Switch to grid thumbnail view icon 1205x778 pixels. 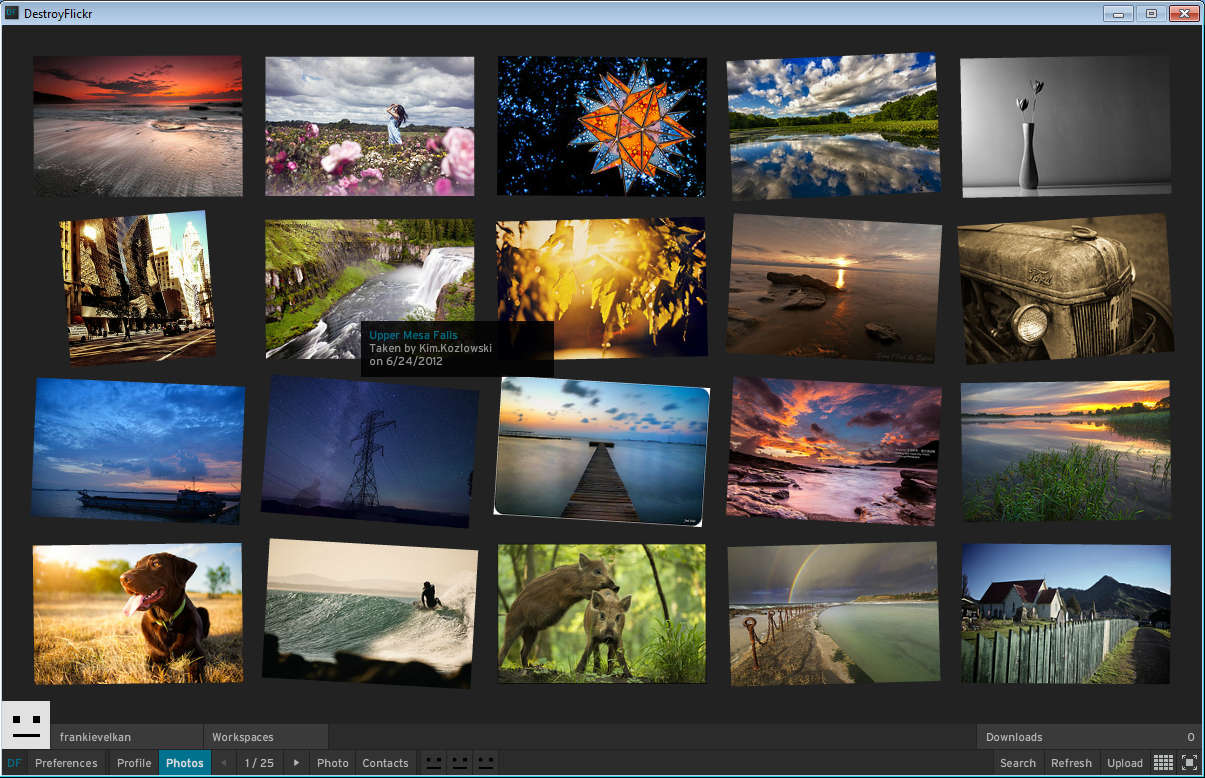[1163, 763]
